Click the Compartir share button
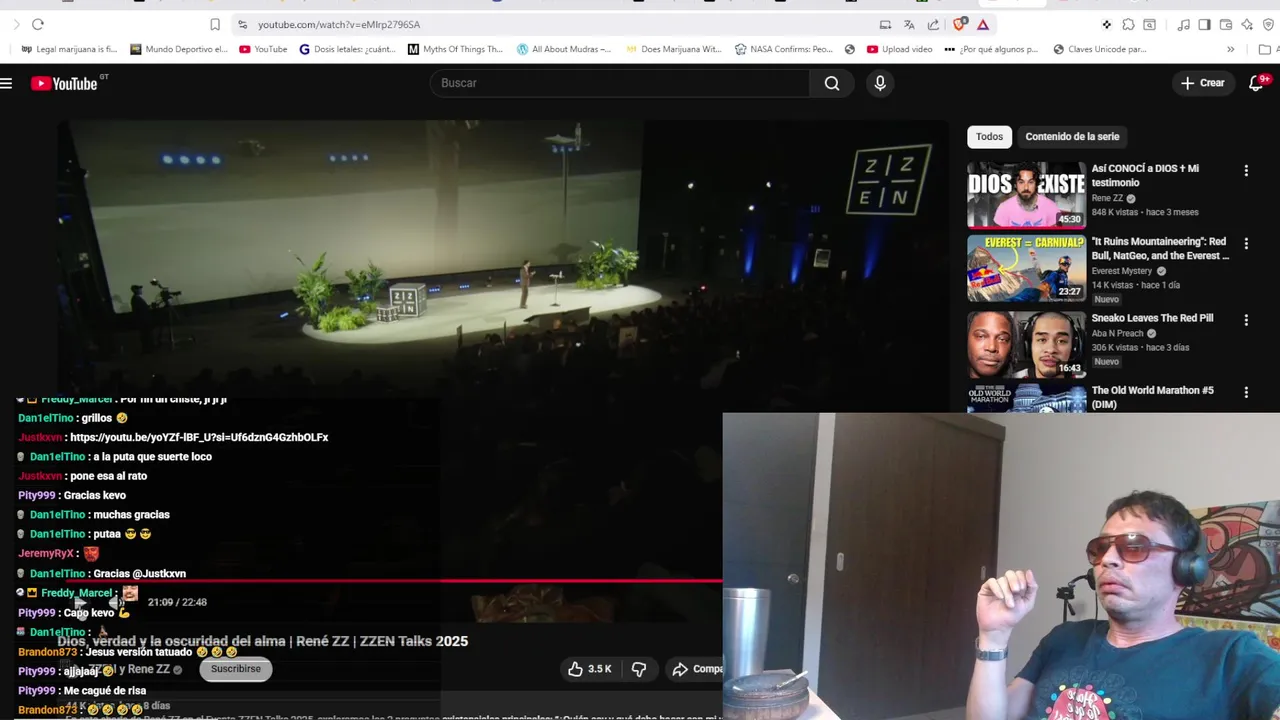This screenshot has width=1280, height=720. (697, 669)
